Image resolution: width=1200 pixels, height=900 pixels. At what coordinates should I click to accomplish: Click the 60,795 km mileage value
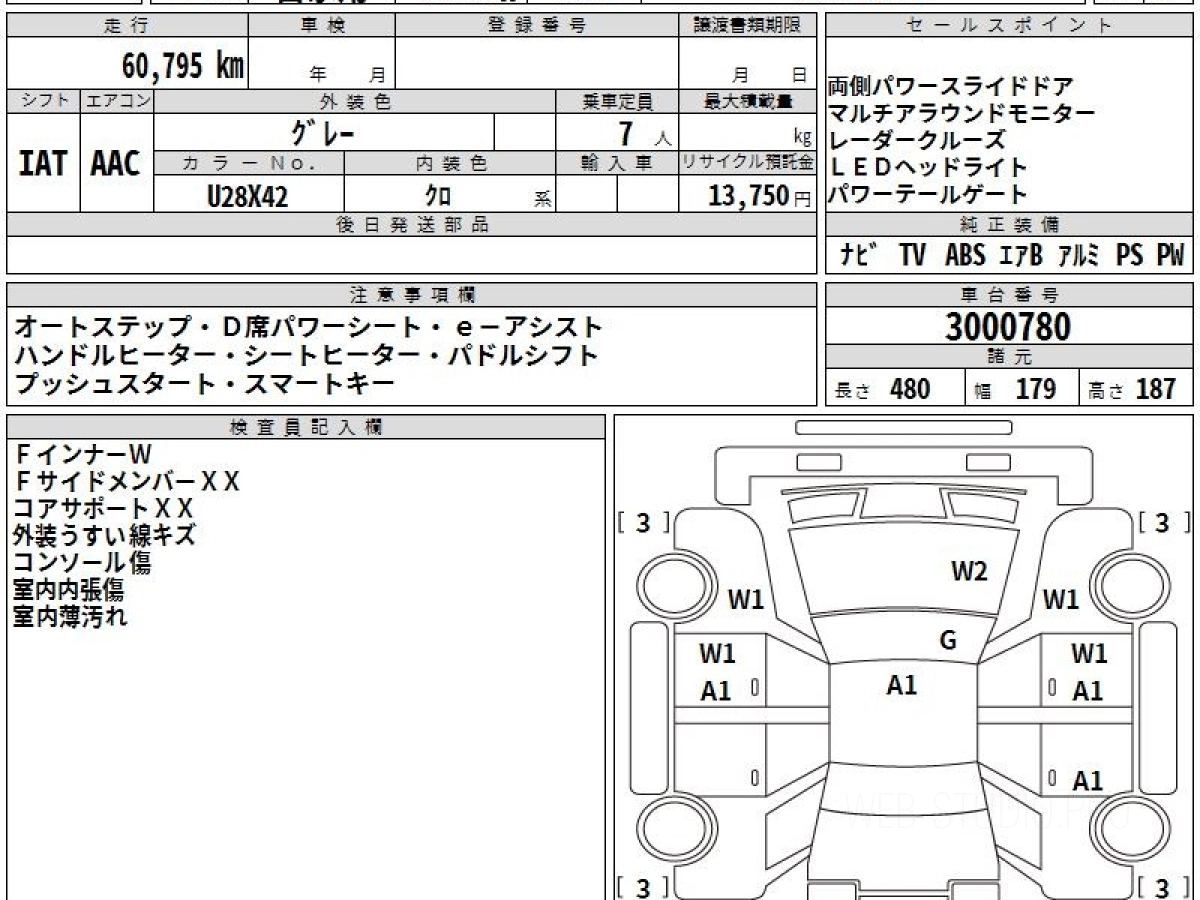182,66
